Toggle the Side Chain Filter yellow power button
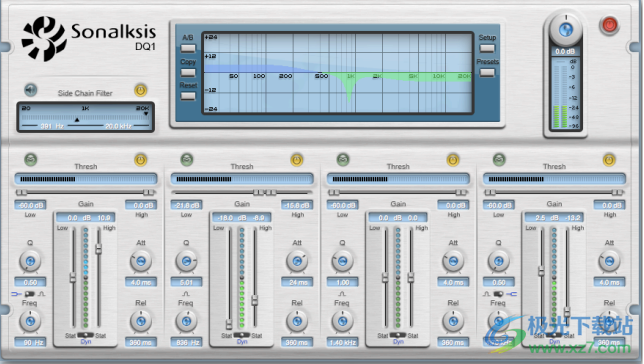Image resolution: width=644 pixels, height=364 pixels. point(140,90)
